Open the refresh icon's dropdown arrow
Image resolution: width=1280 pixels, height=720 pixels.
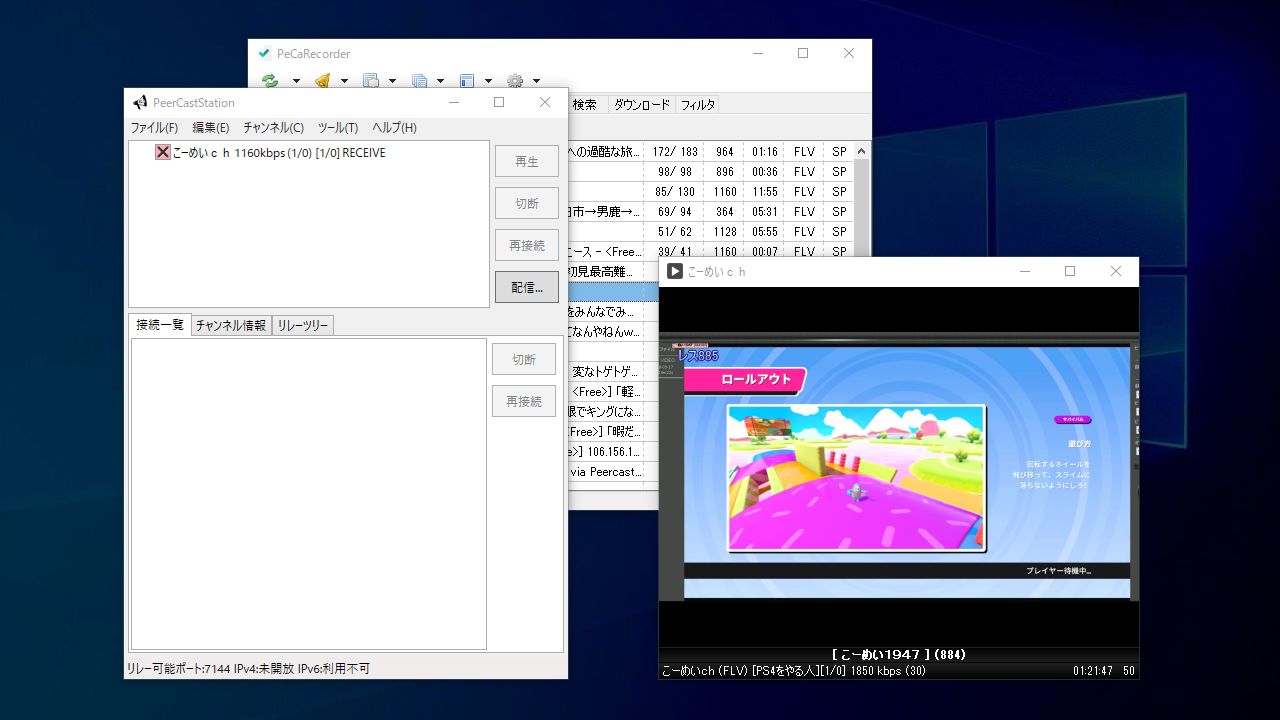tap(296, 81)
